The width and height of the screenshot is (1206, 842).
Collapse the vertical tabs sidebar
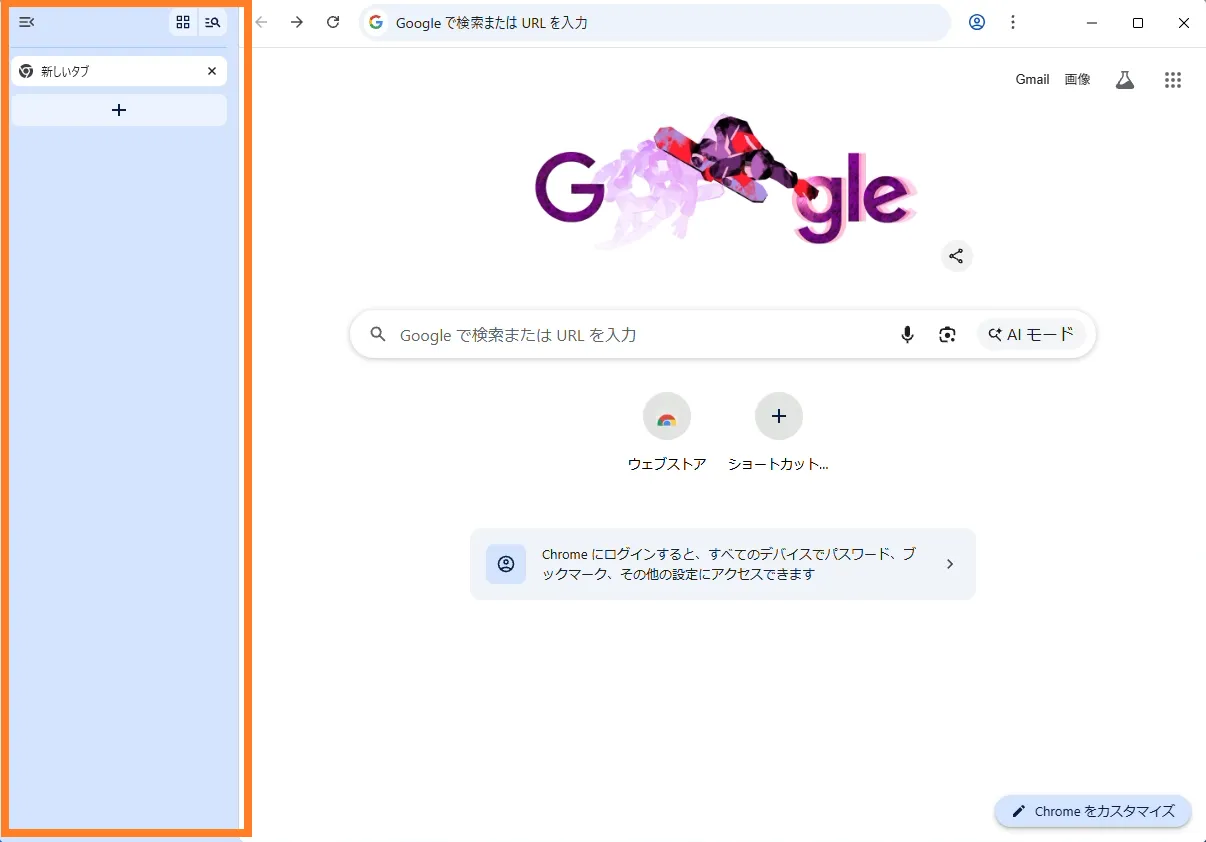point(27,22)
